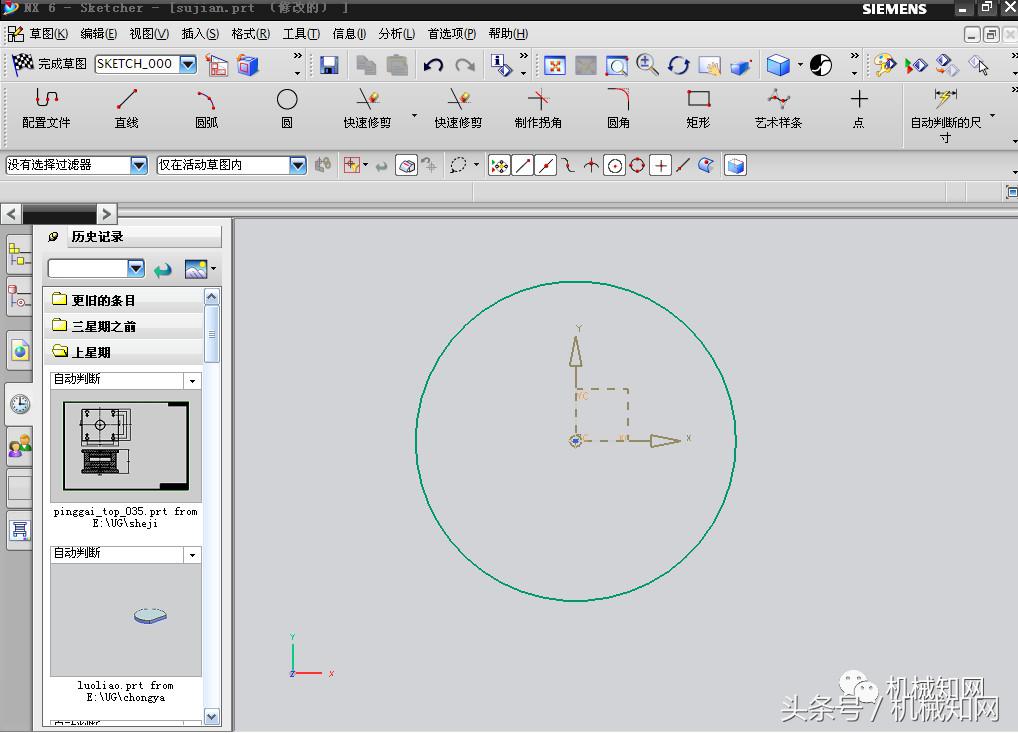Screen dimensions: 1018x733
Task: Open the 工具(T) menu
Action: 301,34
